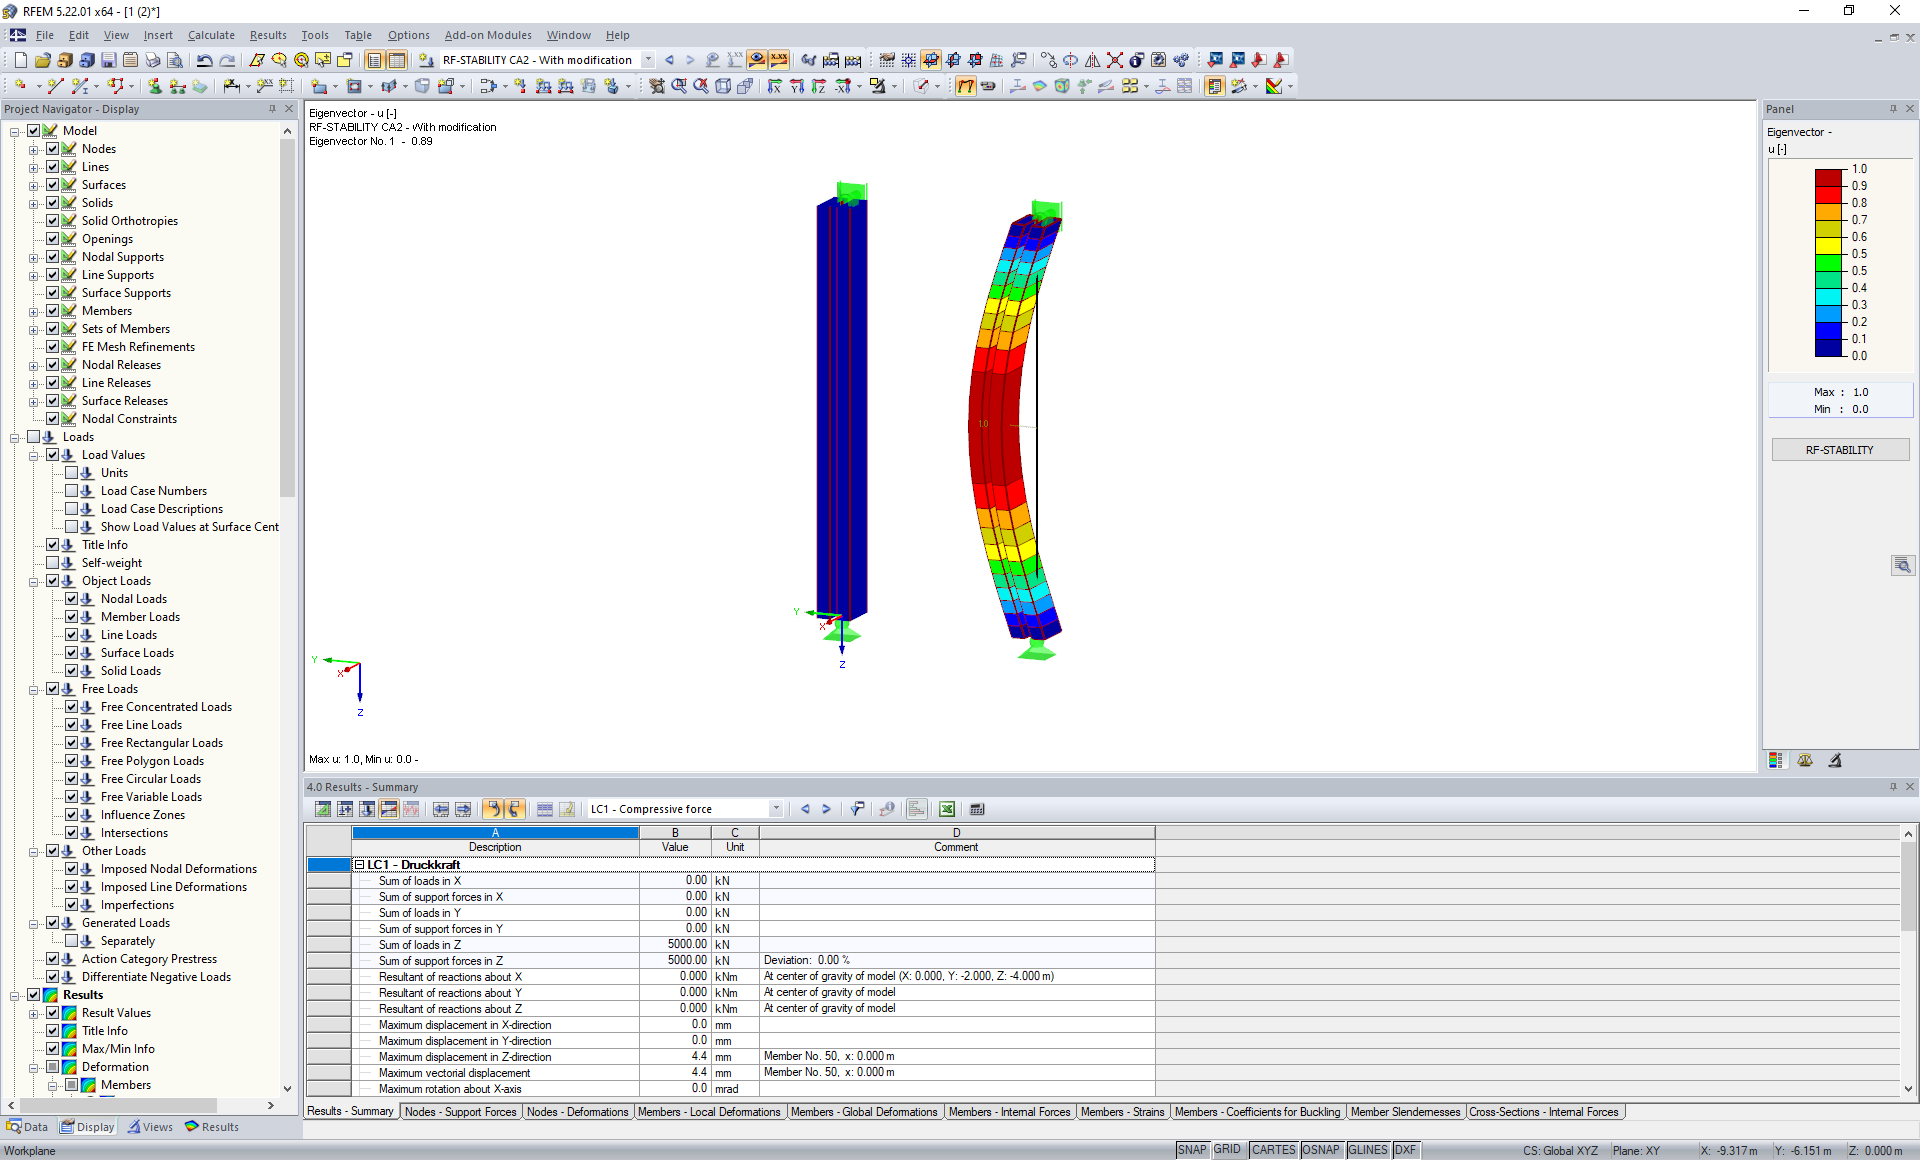Enable the Units checkbox under Load Values

72,473
